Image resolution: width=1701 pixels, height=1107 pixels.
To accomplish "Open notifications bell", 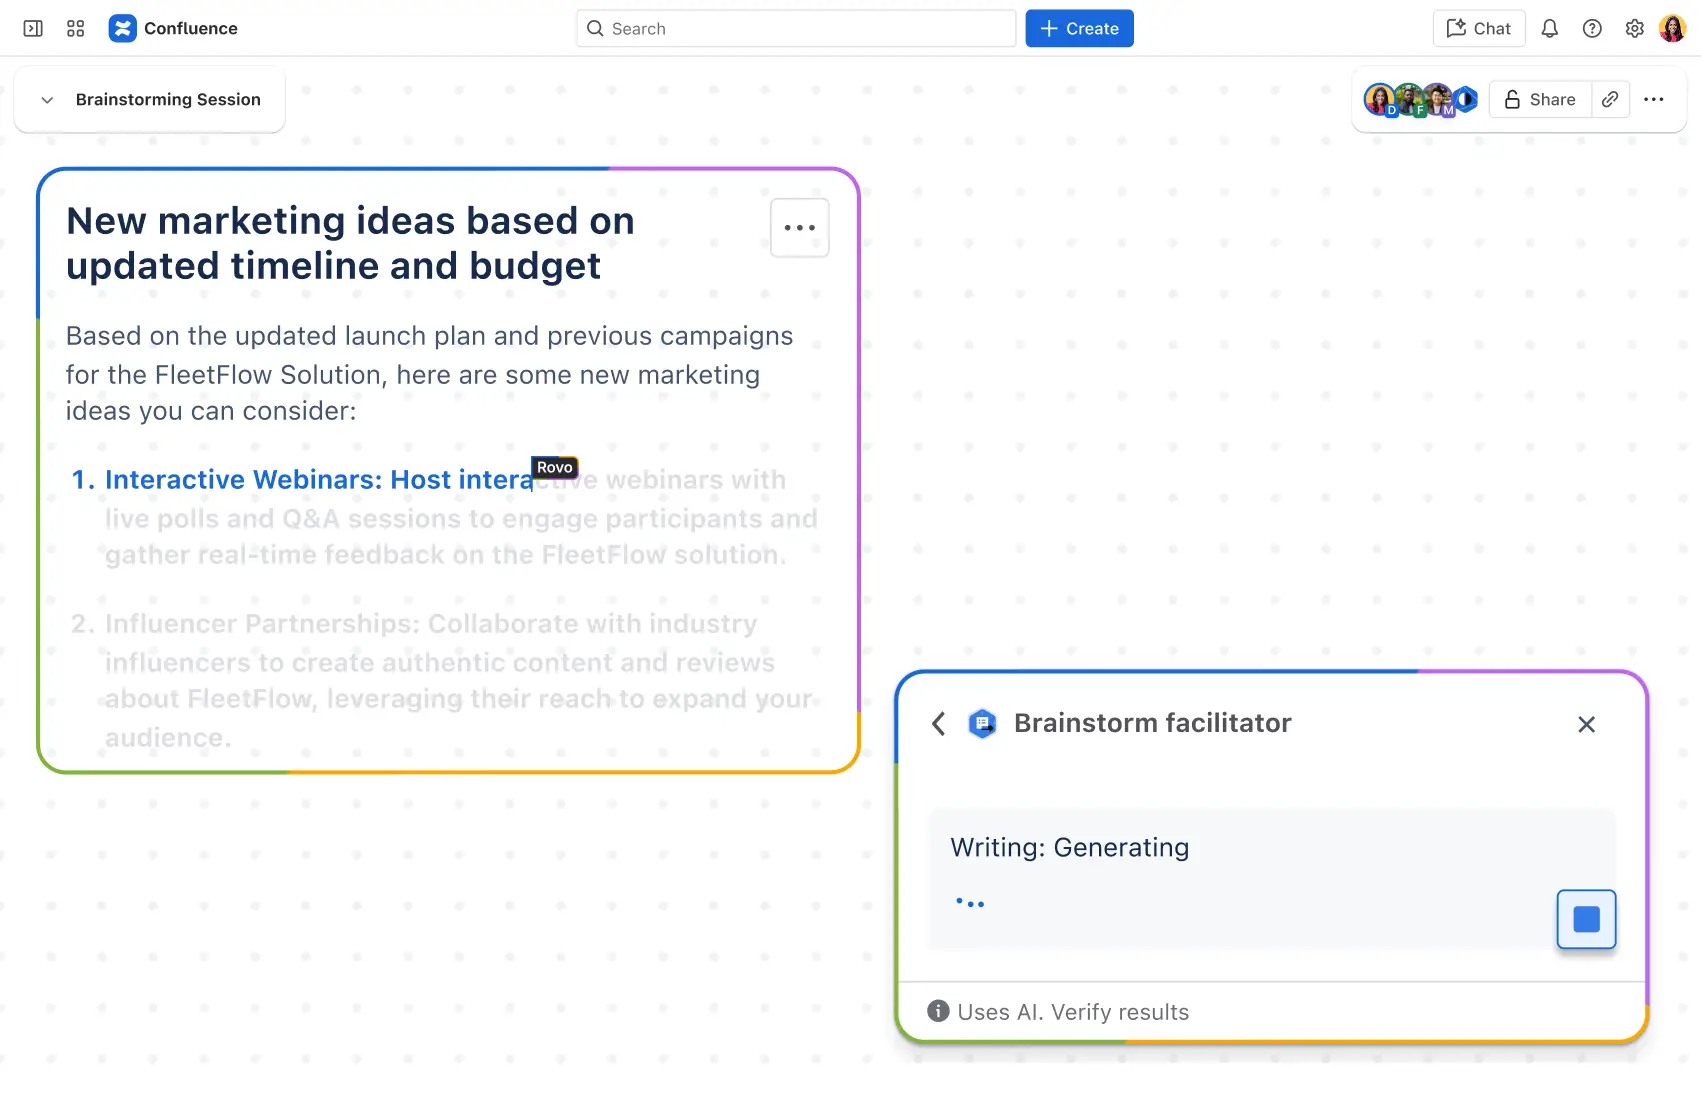I will pos(1549,29).
